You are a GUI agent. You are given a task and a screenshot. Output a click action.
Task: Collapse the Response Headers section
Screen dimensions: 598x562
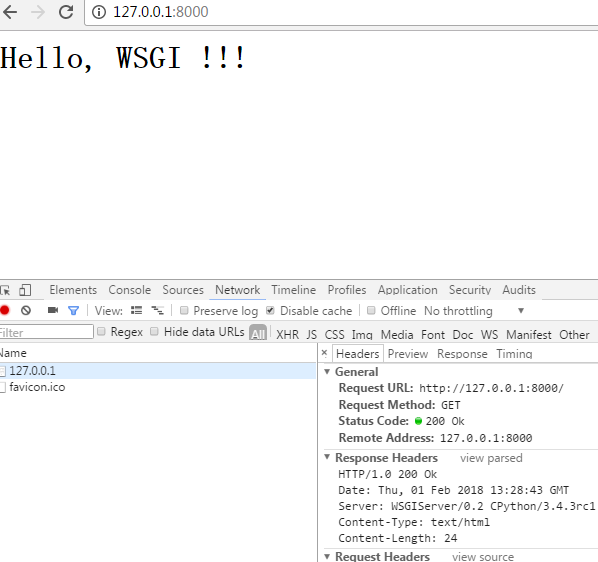tap(327, 457)
